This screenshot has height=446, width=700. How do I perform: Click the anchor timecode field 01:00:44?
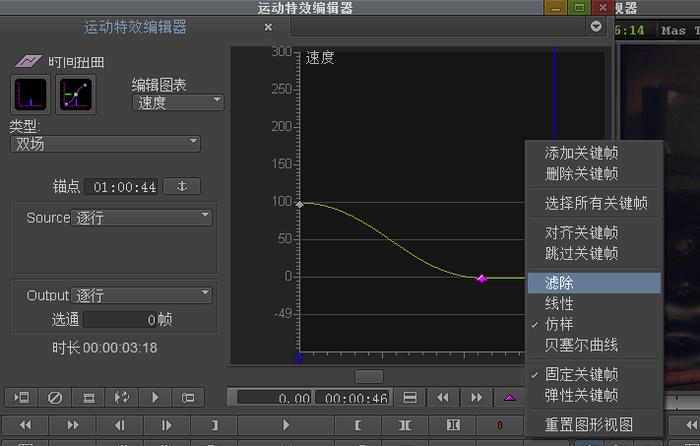coord(122,187)
